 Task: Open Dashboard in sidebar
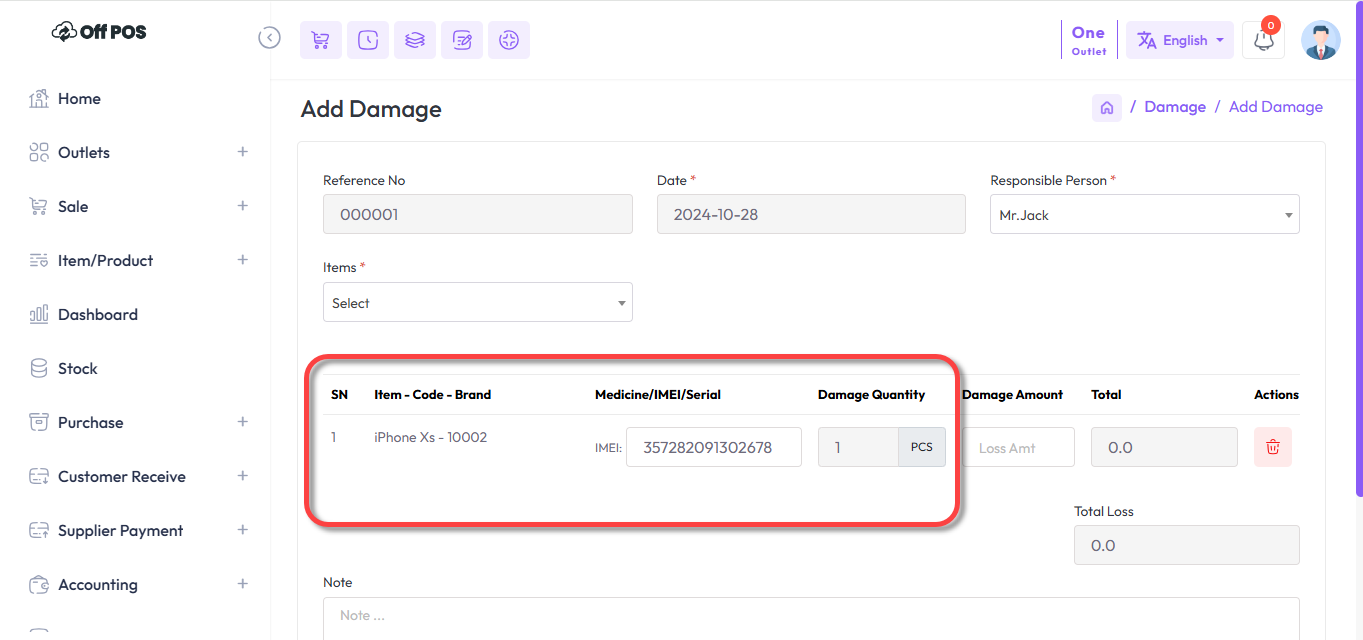click(x=98, y=314)
